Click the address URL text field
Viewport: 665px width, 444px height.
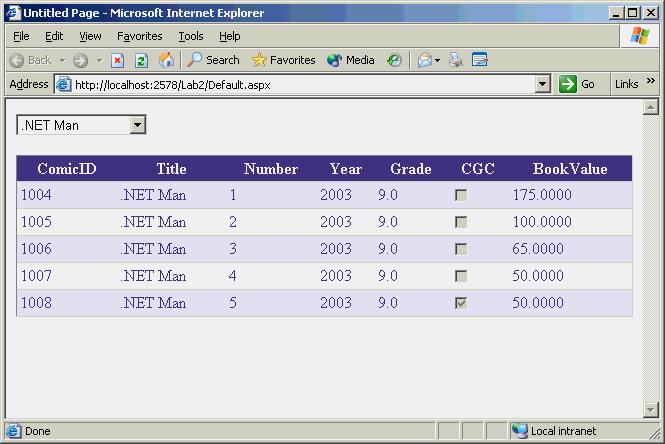click(303, 84)
